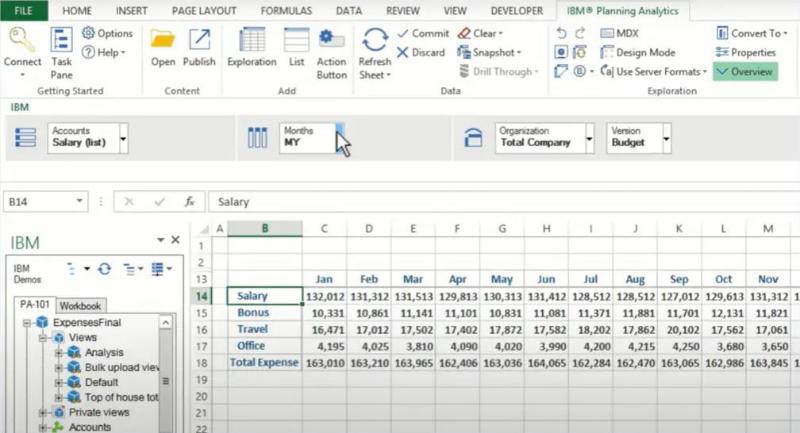Open exploration Properties
Screen dimensions: 800x433
pyautogui.click(x=745, y=53)
